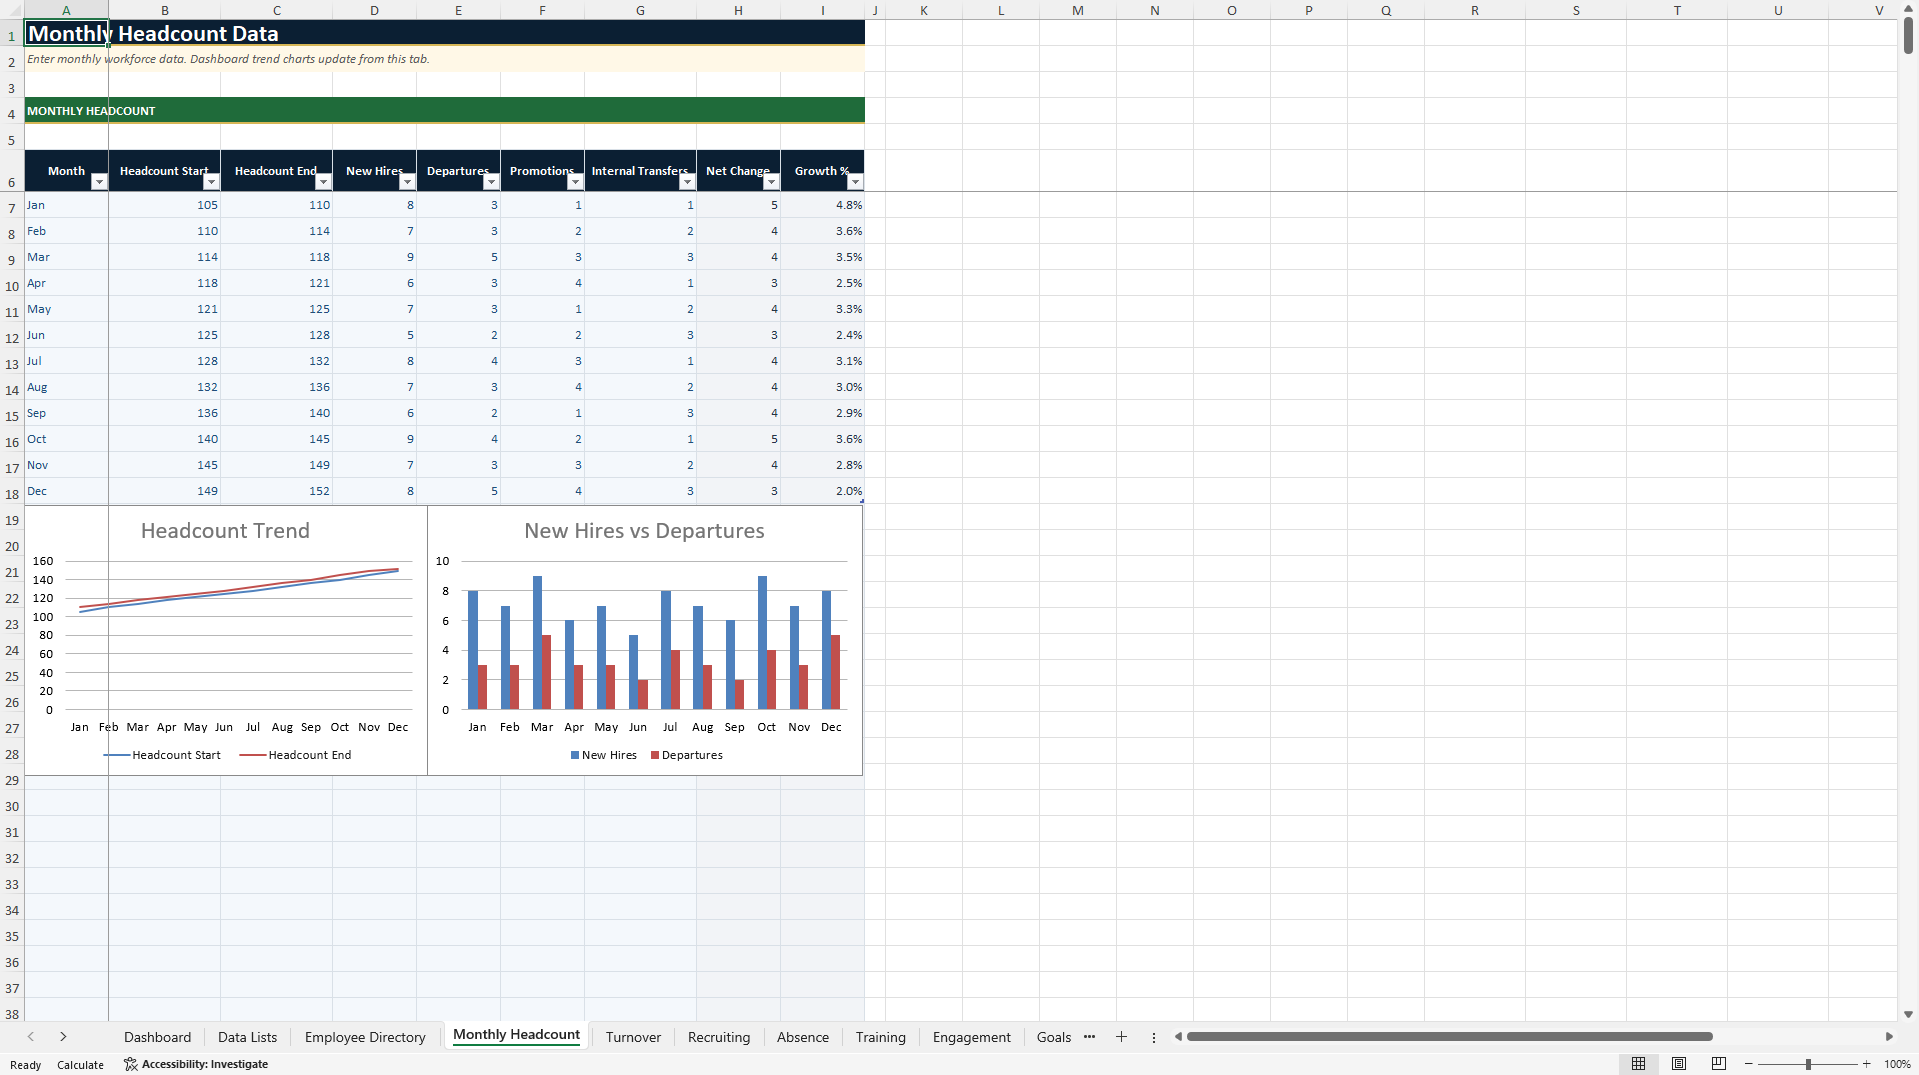Switch to Normal view
Viewport: 1919px width, 1075px height.
tap(1638, 1064)
